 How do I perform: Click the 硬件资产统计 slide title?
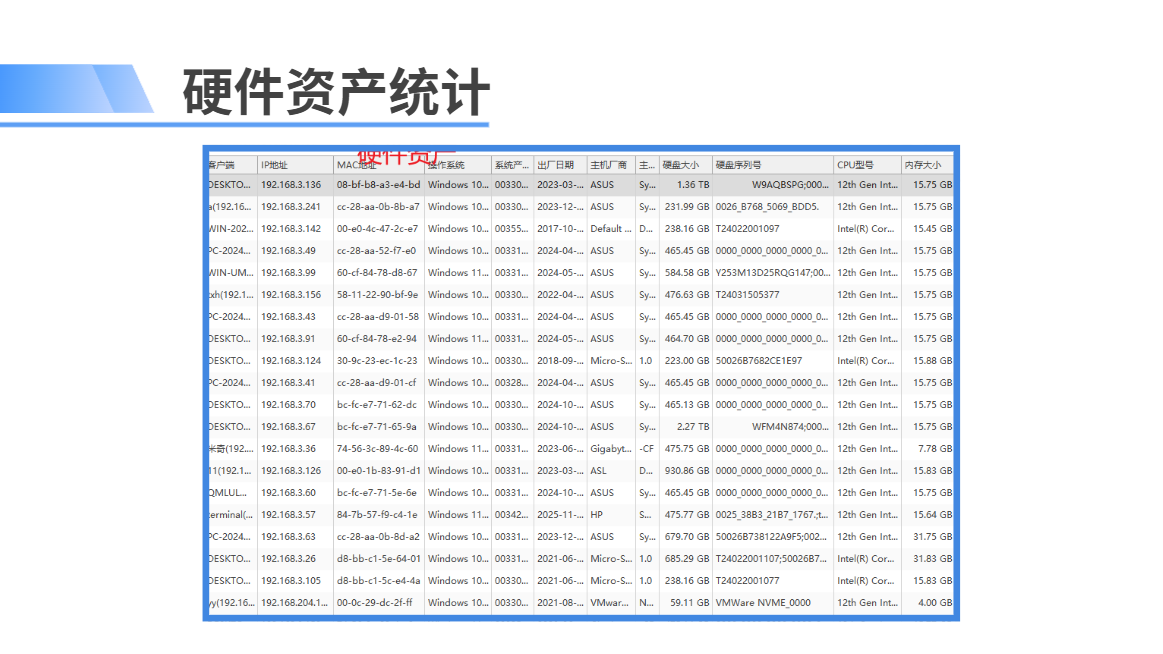point(336,92)
